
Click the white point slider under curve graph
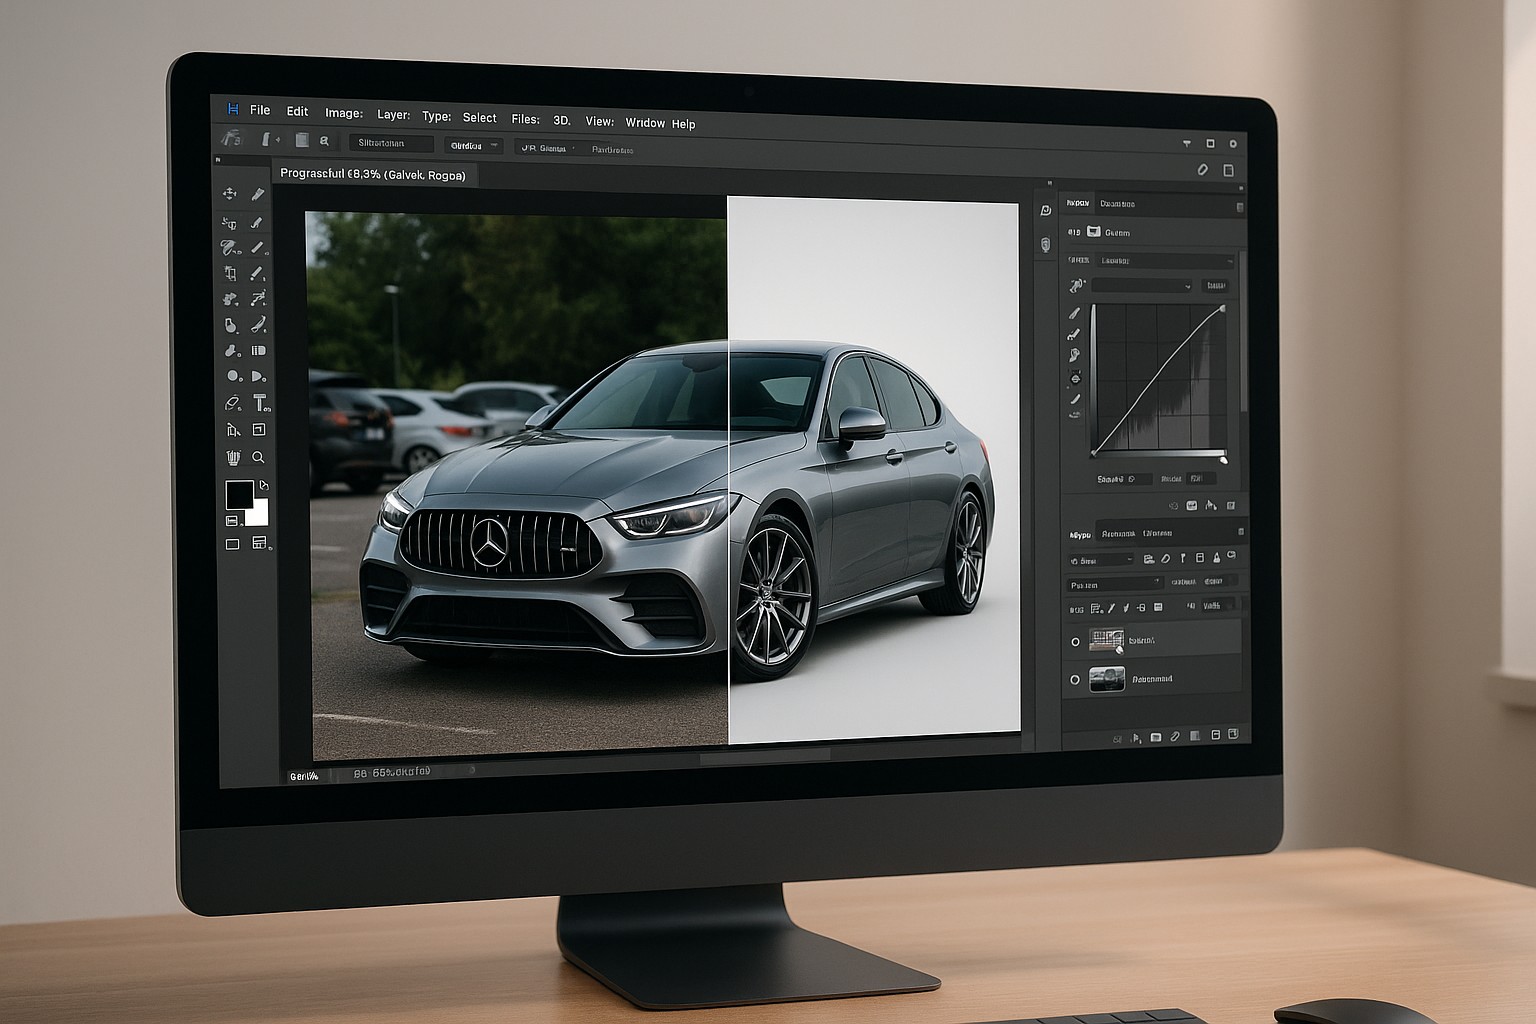[1223, 459]
